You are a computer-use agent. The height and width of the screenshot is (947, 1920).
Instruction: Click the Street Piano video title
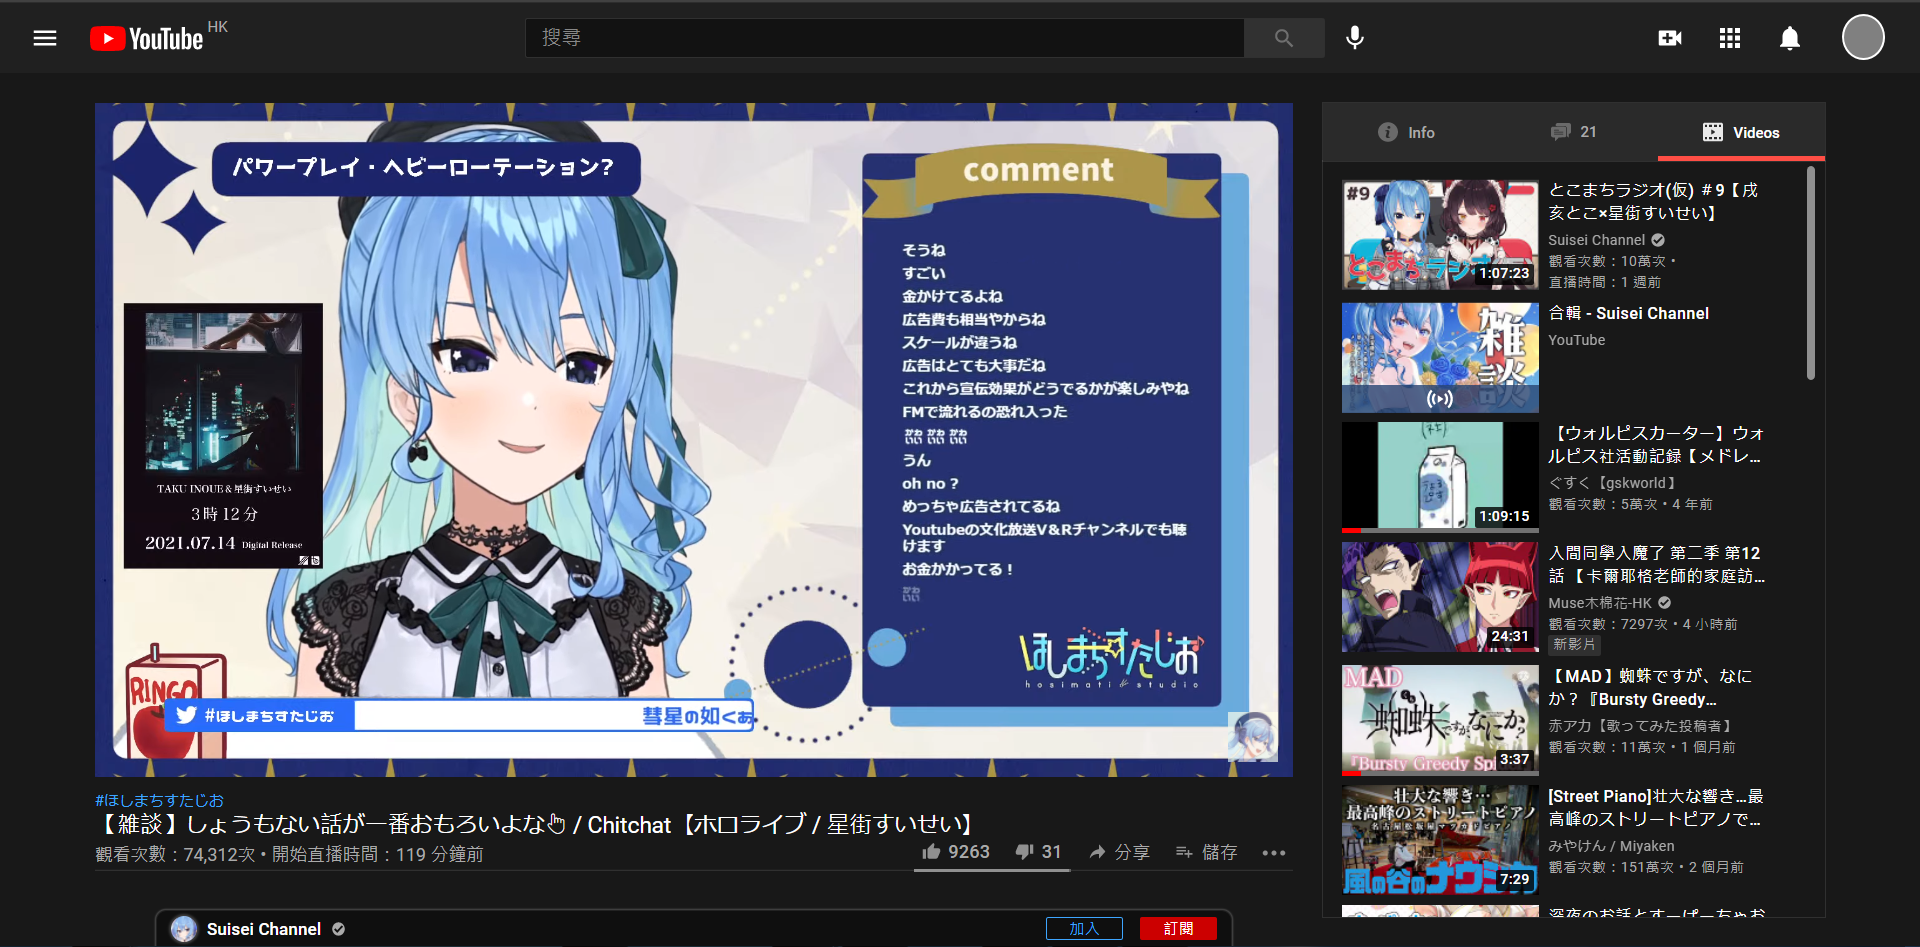pos(1656,808)
